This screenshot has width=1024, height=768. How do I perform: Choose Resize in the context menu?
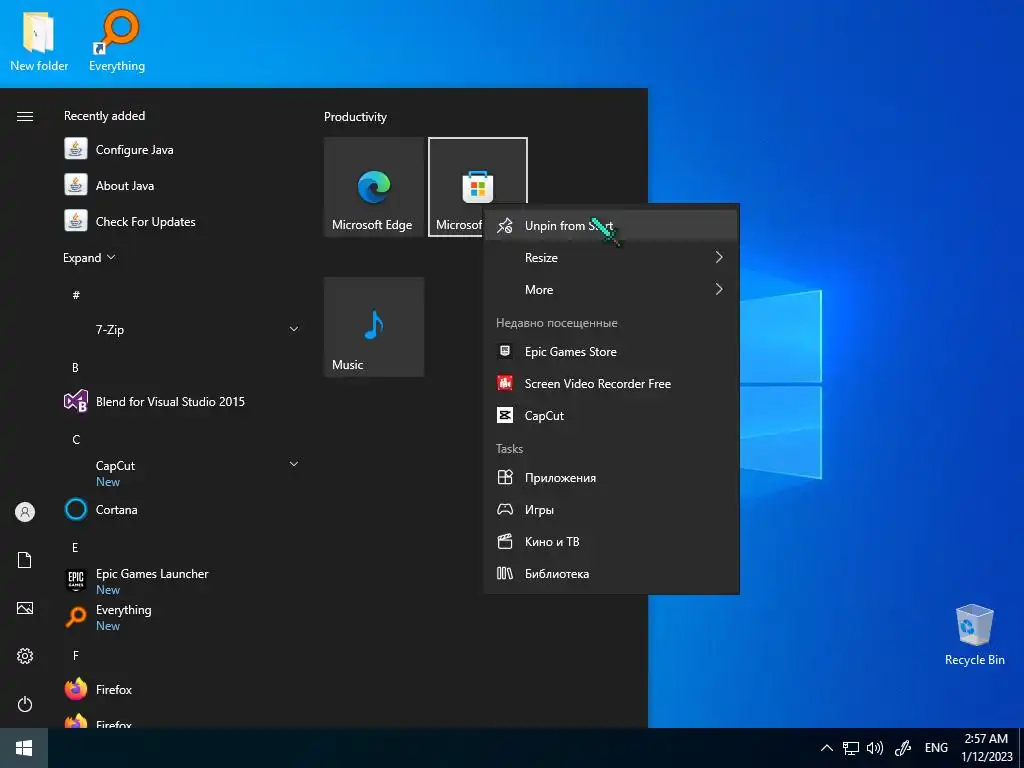pyautogui.click(x=611, y=257)
